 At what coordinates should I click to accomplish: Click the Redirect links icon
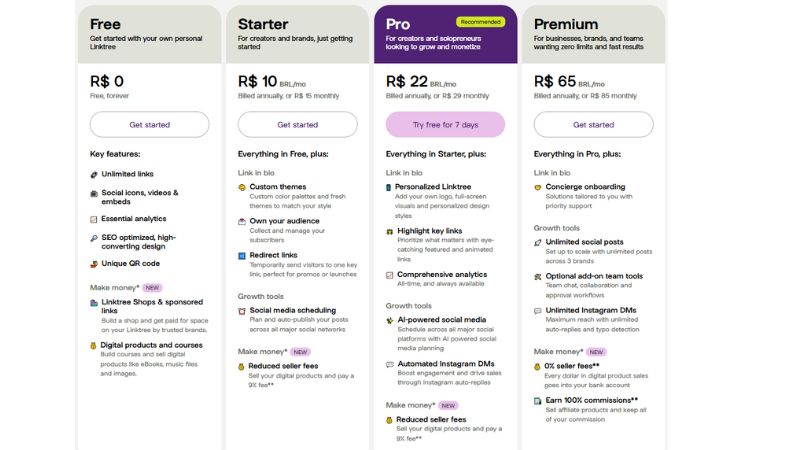pos(242,256)
